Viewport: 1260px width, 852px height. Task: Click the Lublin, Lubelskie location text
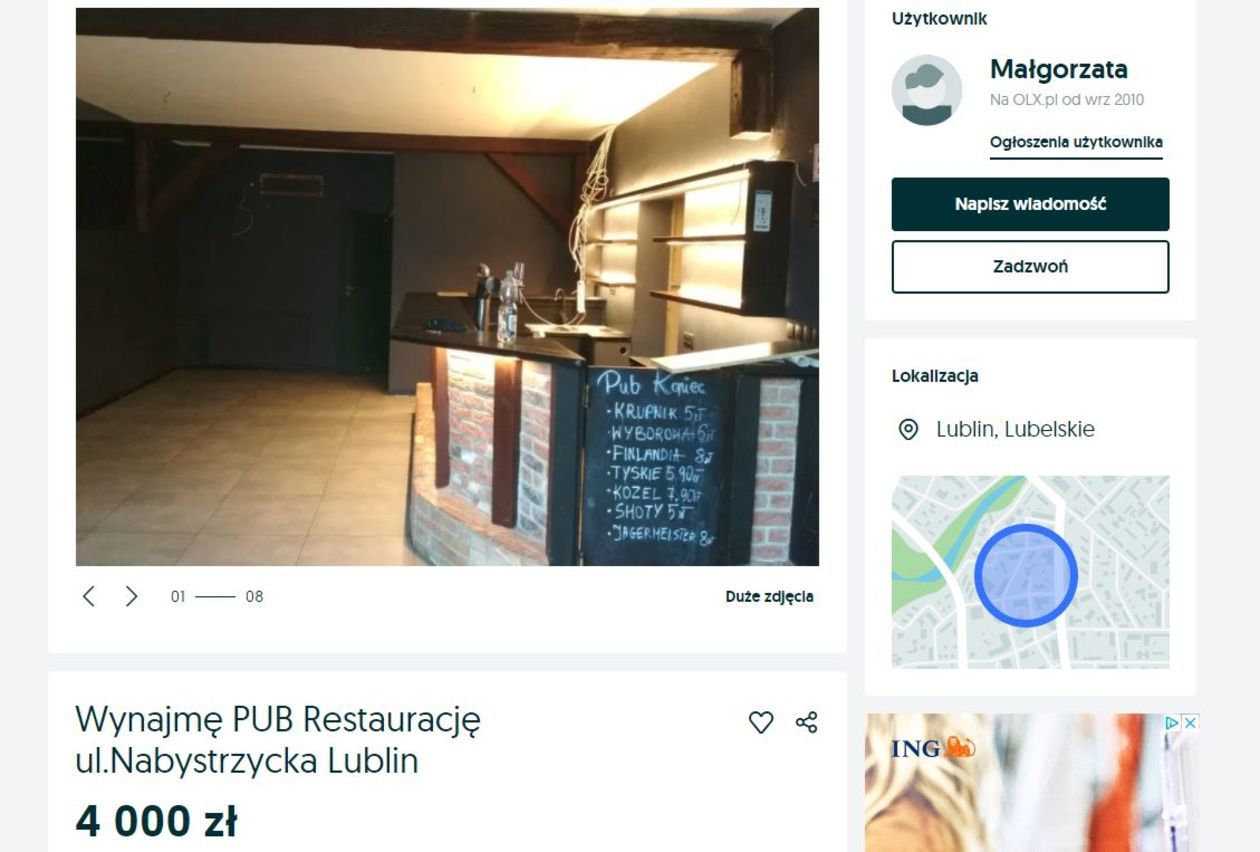pyautogui.click(x=1015, y=429)
